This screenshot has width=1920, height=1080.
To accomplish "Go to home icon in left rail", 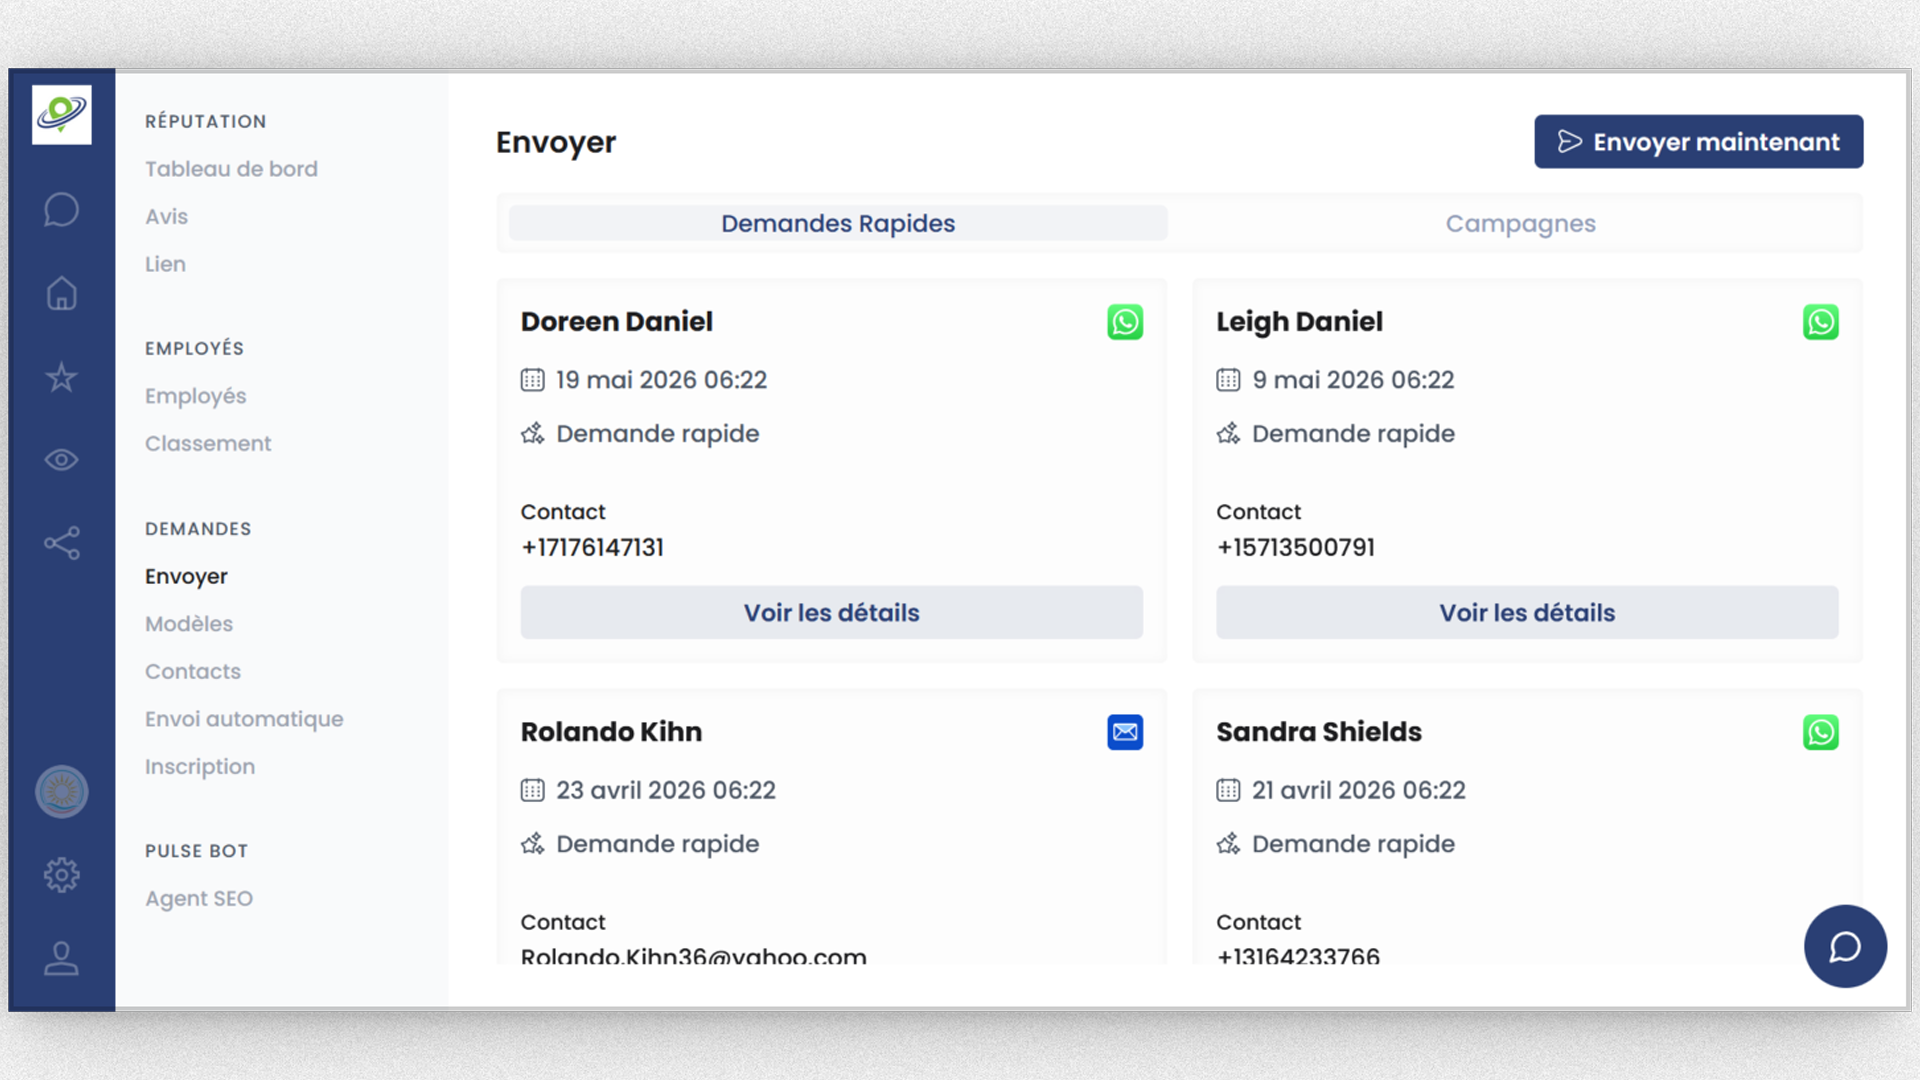I will (x=61, y=293).
